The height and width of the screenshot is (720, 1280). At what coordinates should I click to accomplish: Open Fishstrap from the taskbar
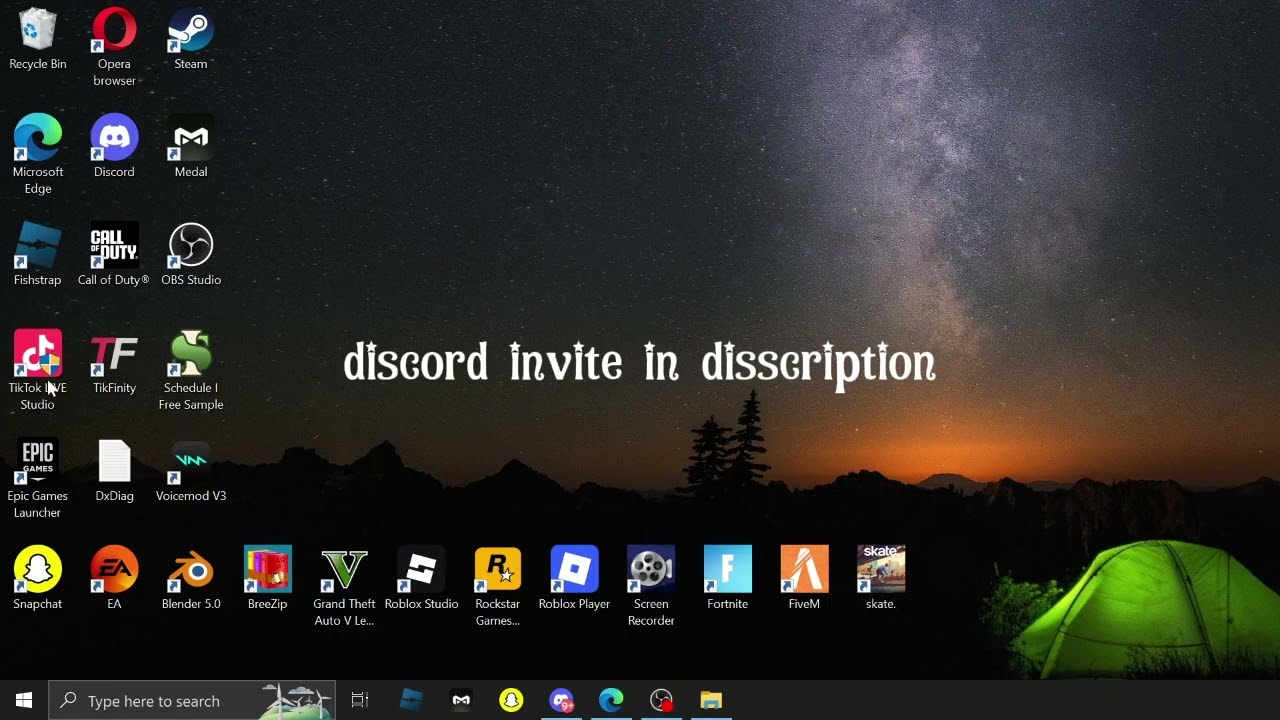click(411, 701)
